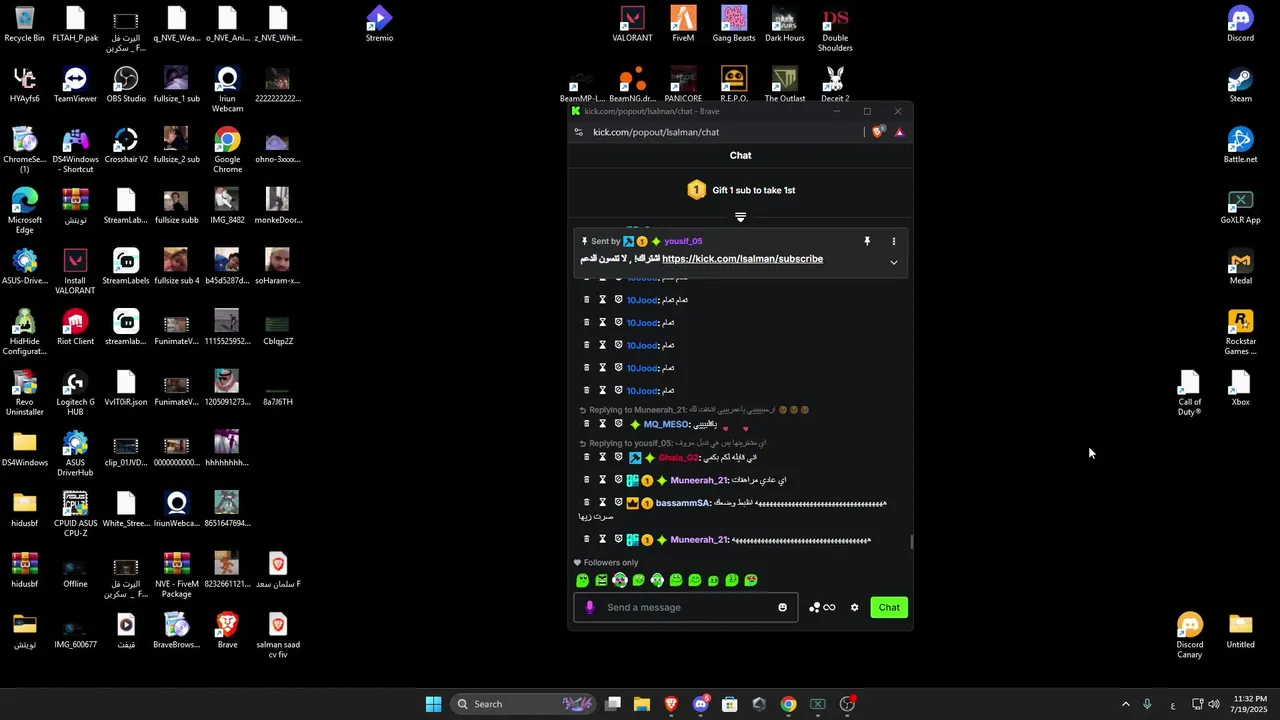Open File Explorer from the taskbar

[x=642, y=704]
